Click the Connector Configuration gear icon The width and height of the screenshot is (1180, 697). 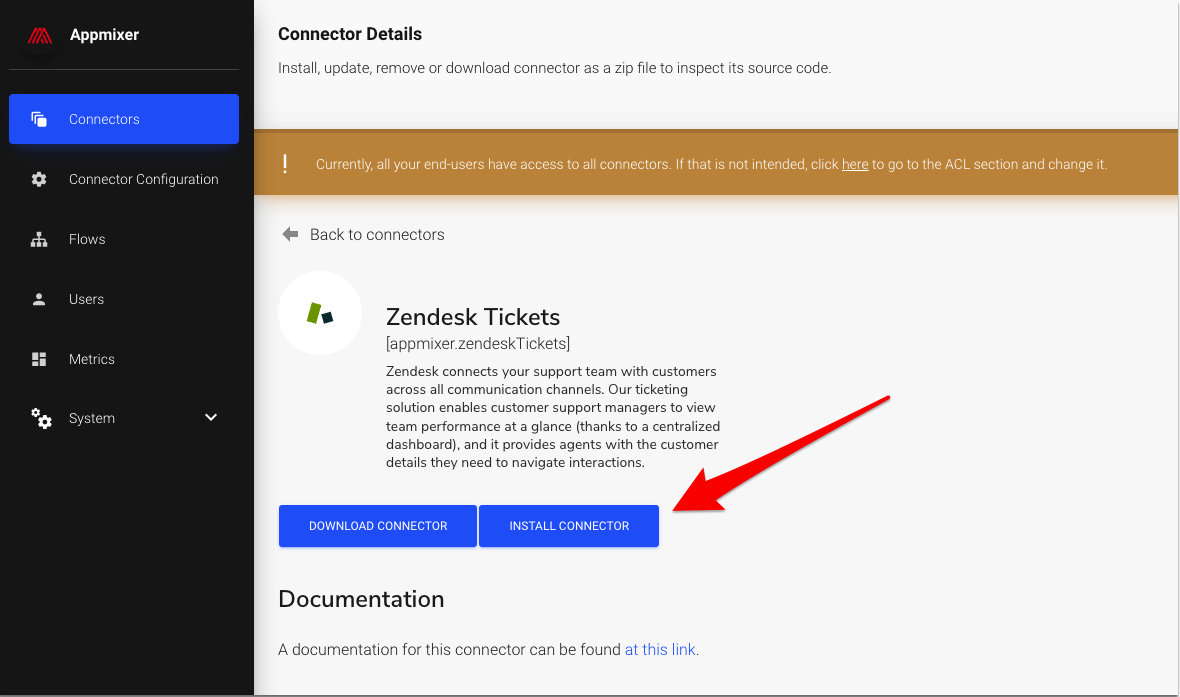tap(39, 179)
